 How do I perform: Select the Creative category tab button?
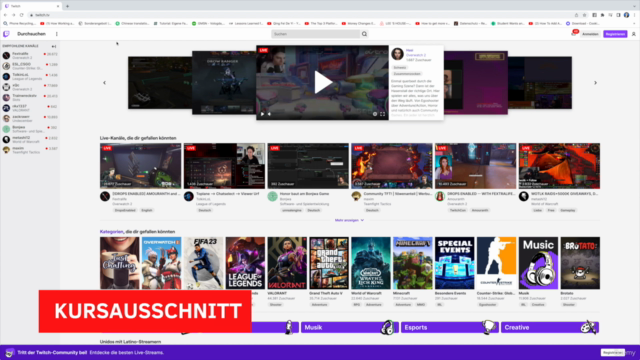(x=550, y=327)
